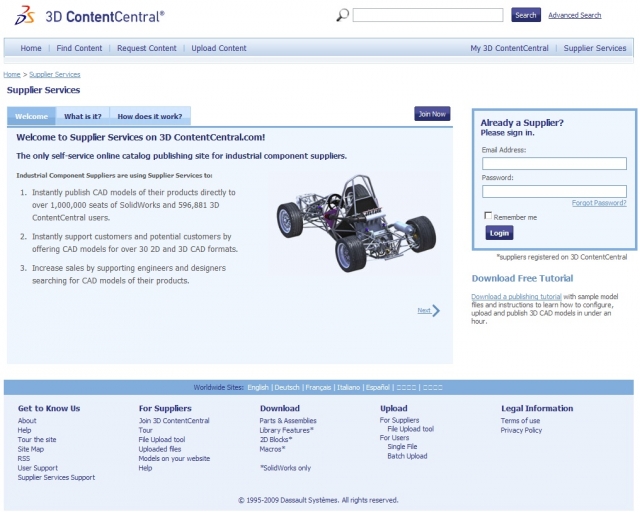Open Tour under For Suppliers

(x=145, y=430)
